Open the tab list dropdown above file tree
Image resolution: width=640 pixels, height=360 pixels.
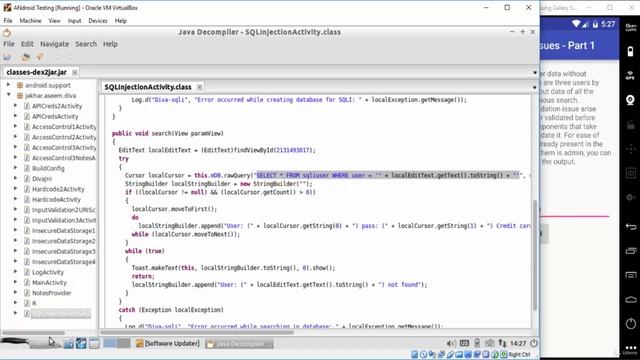point(535,73)
